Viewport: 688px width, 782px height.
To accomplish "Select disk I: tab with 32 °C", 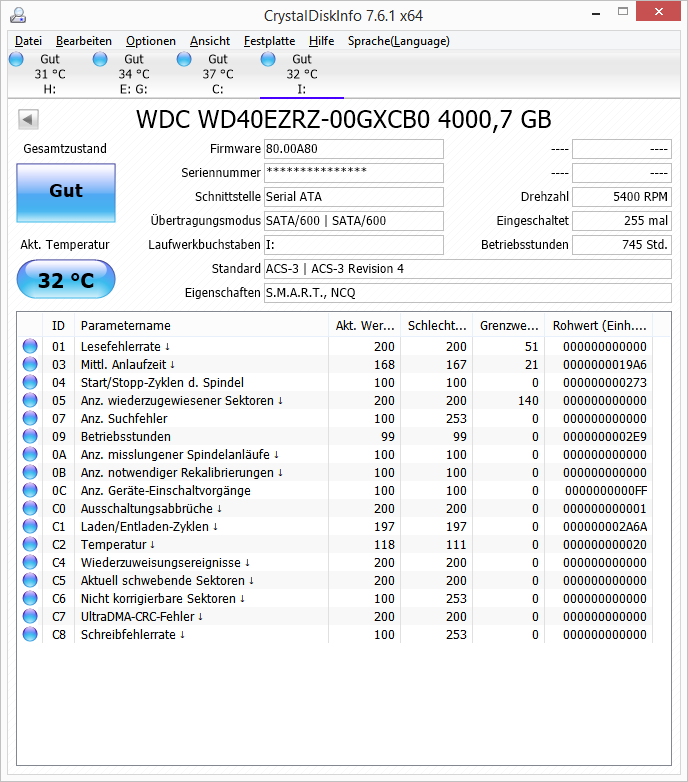I will click(x=302, y=74).
